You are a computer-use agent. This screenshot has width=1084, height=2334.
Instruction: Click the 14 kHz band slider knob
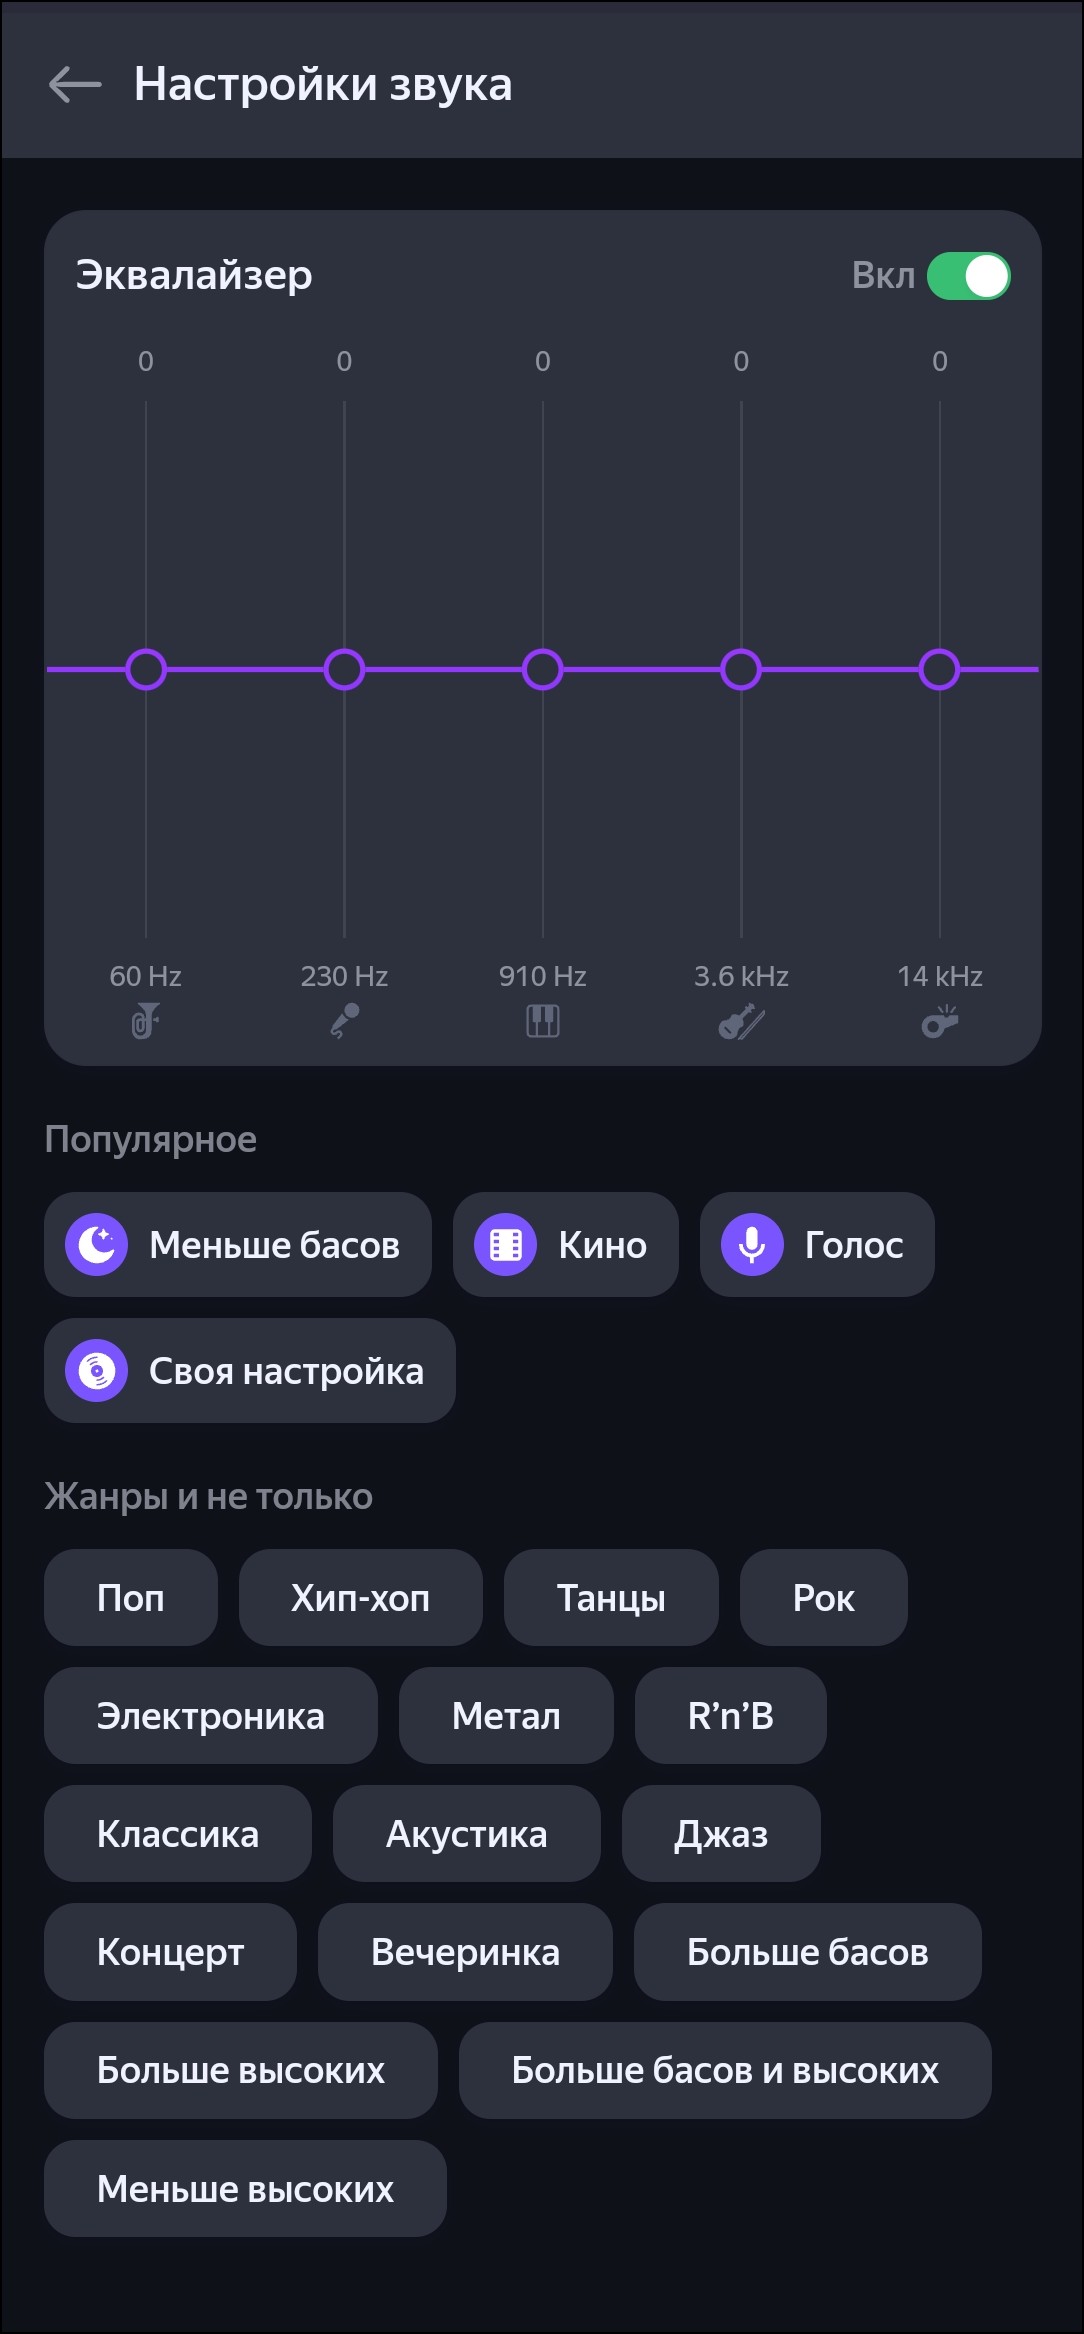tap(940, 669)
